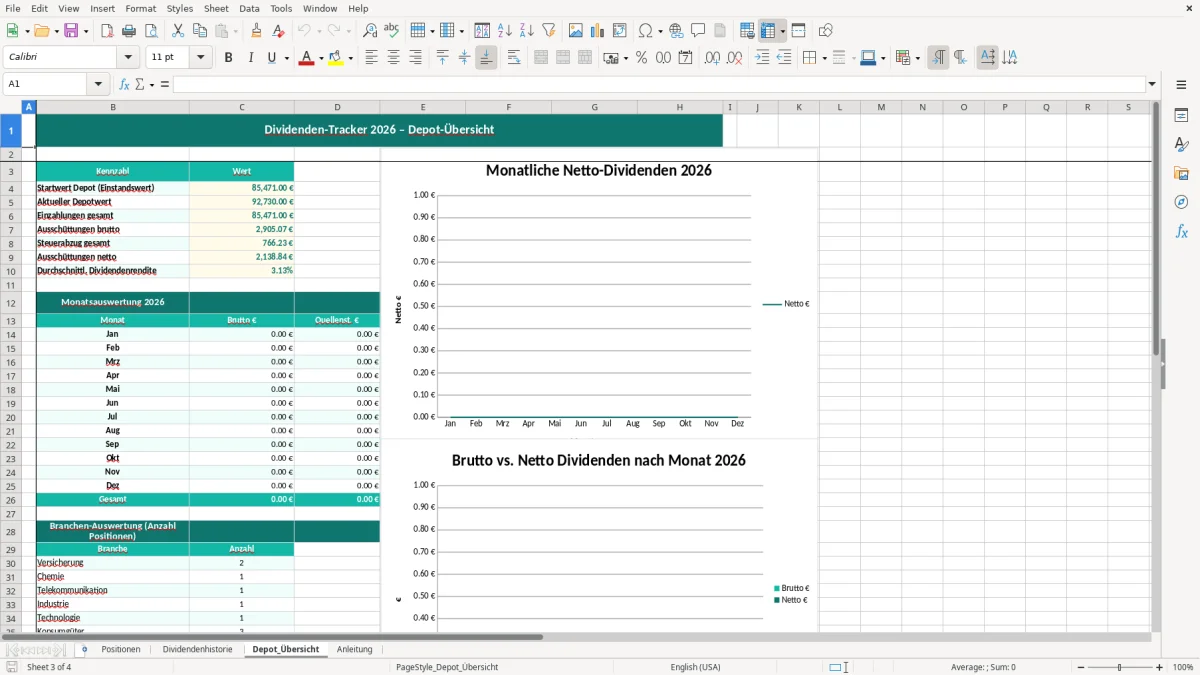1200x675 pixels.
Task: Open the underline style dropdown arrow
Action: click(287, 58)
